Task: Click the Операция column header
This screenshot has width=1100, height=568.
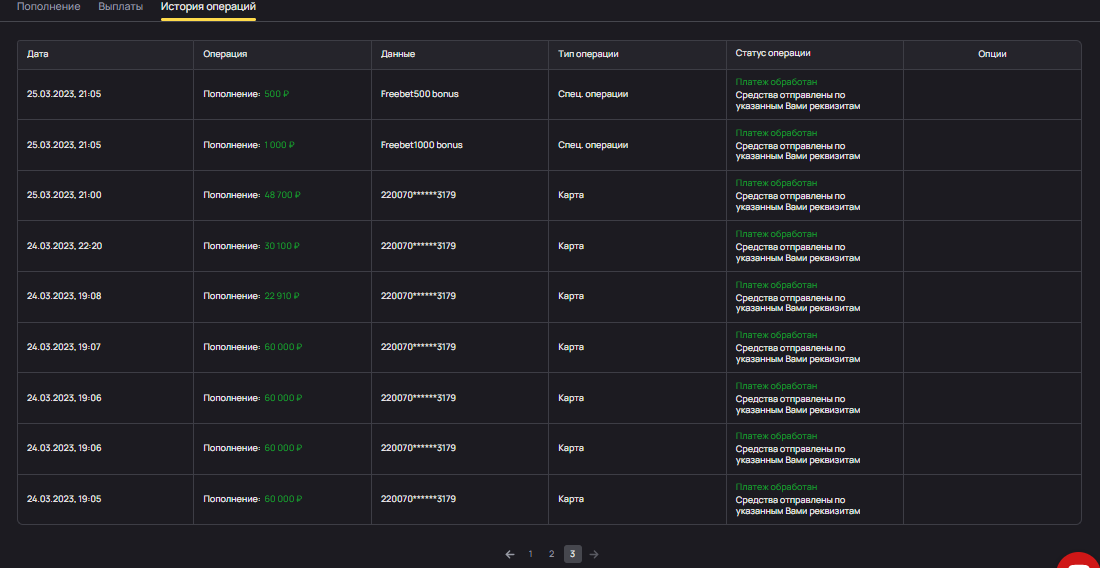Action: [224, 54]
